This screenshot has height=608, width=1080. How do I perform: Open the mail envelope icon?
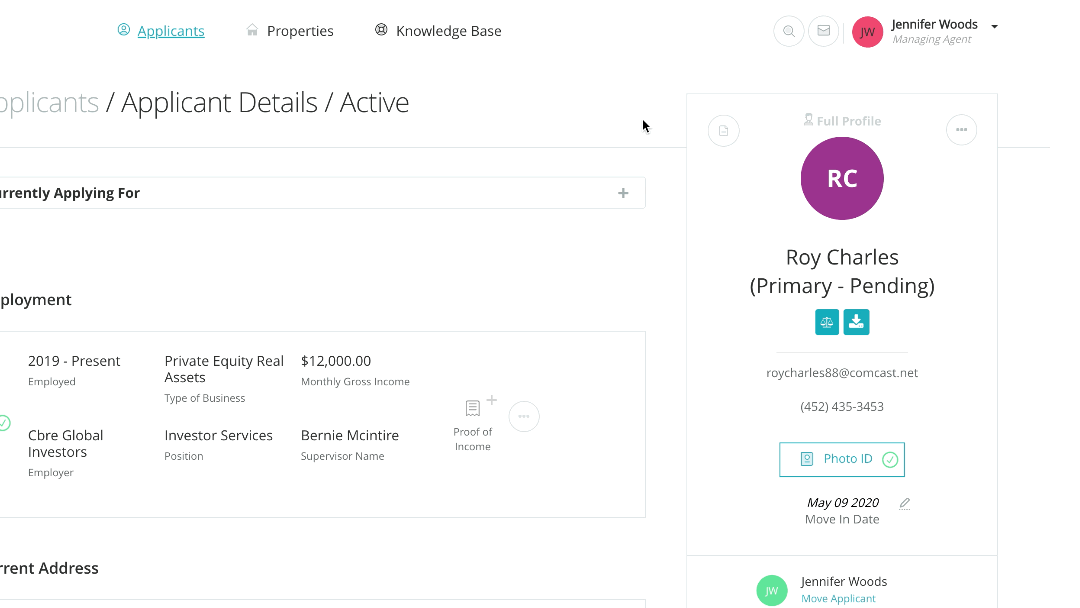(x=823, y=31)
